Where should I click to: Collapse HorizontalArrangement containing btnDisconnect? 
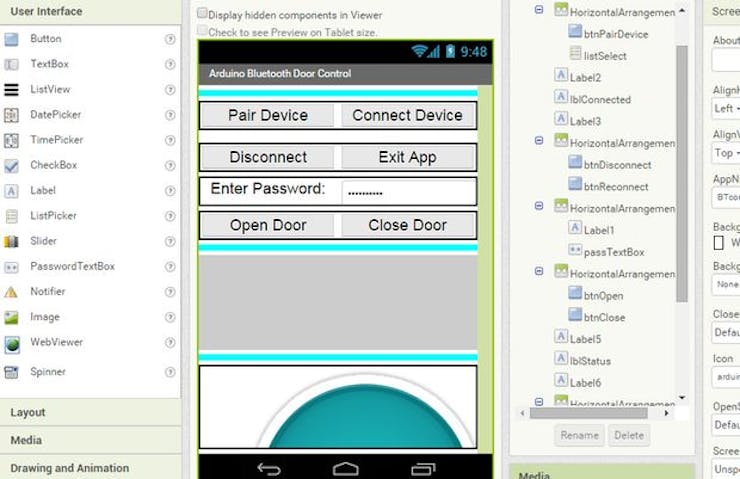[x=538, y=141]
